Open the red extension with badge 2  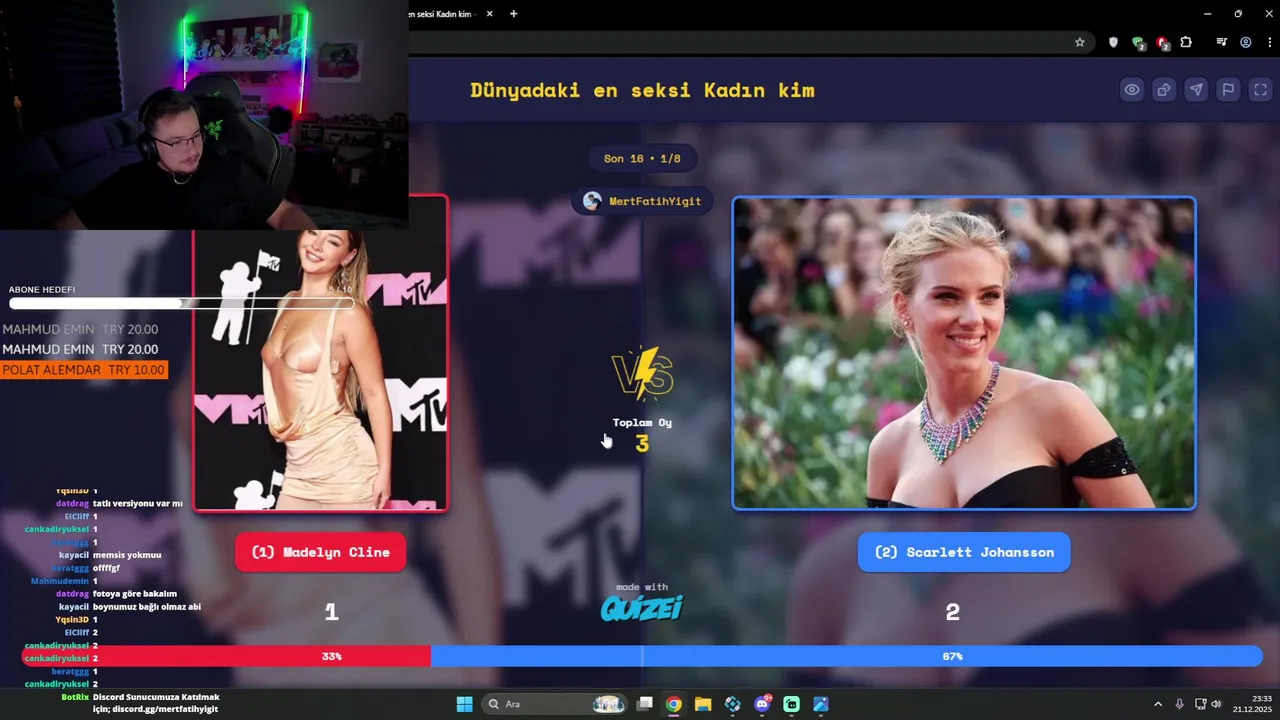[x=1162, y=43]
